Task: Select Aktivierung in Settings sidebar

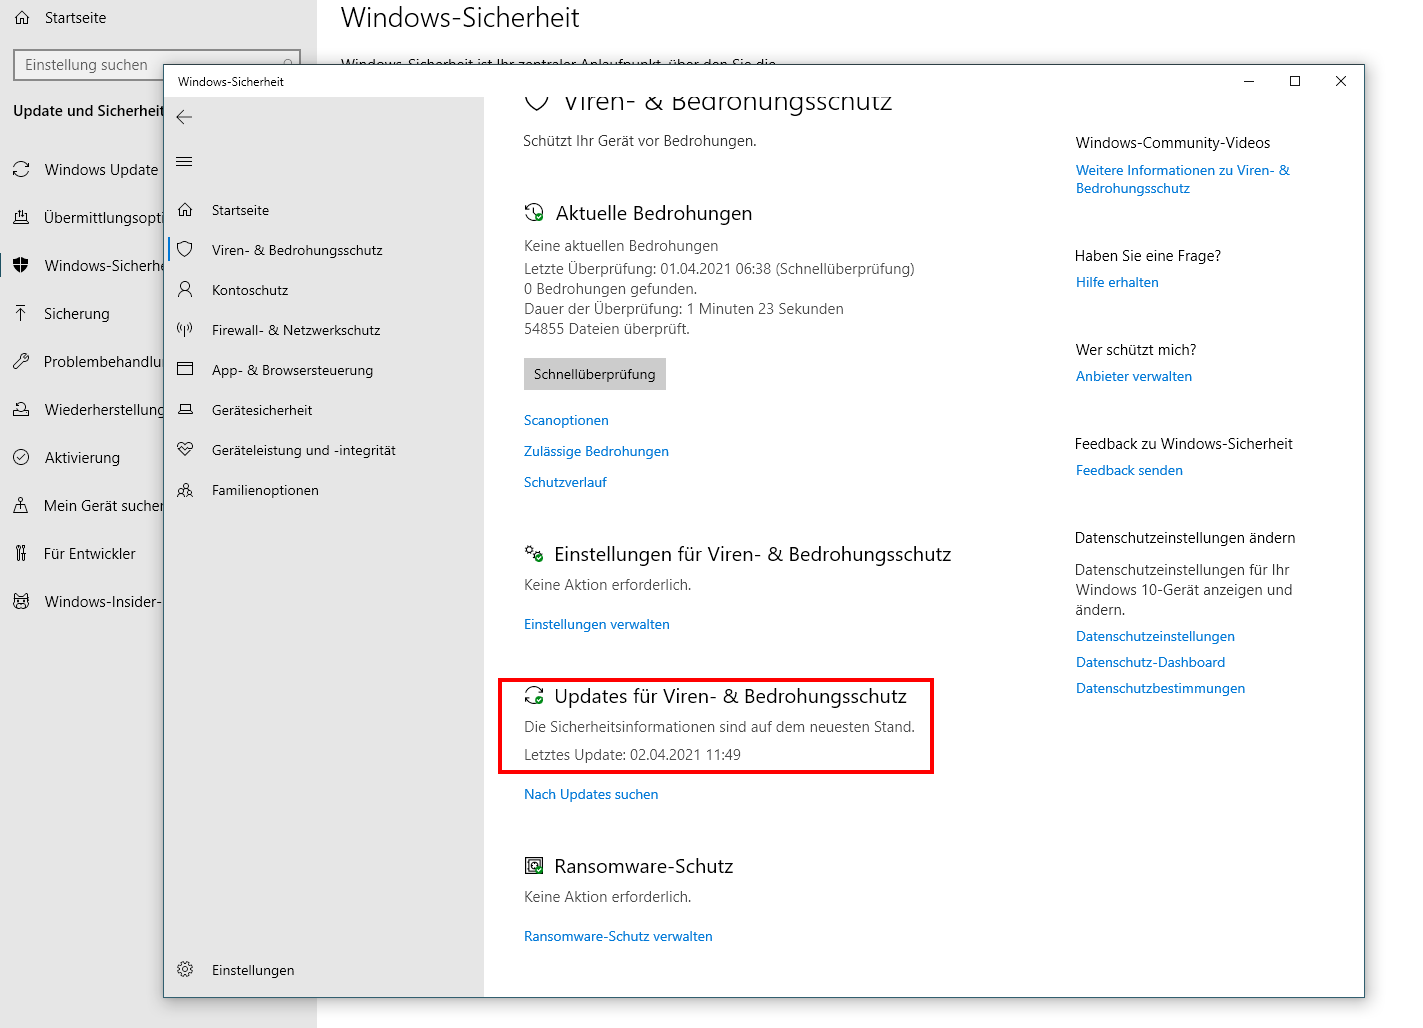Action: click(x=82, y=458)
